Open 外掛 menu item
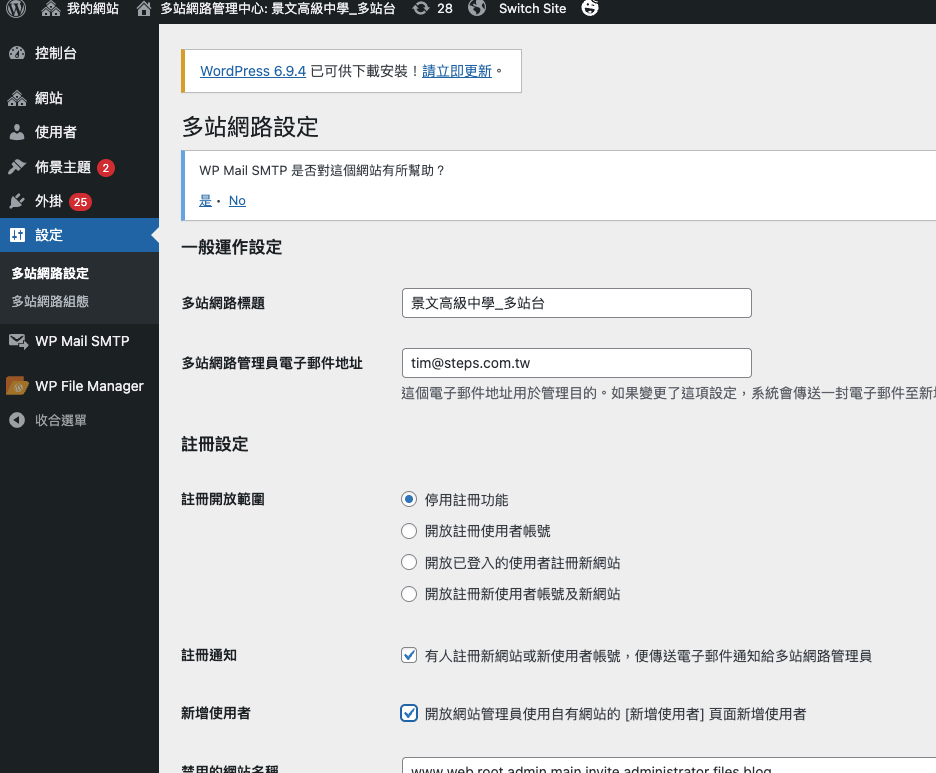 coord(49,201)
